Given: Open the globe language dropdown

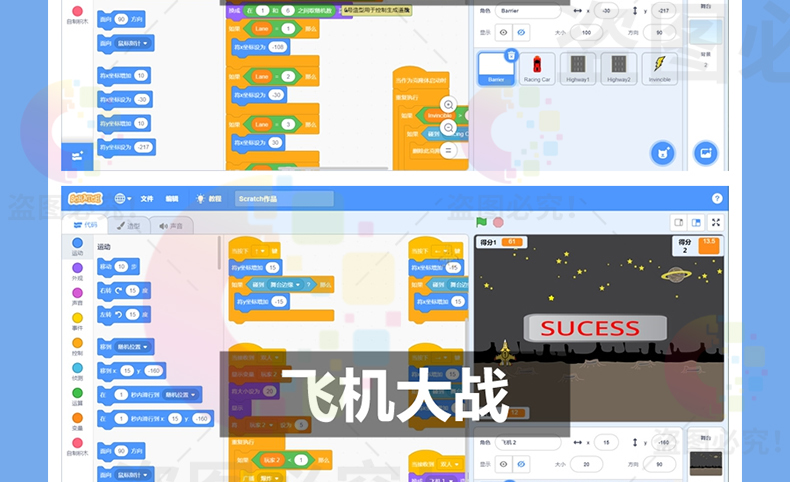Looking at the screenshot, I should pos(122,198).
